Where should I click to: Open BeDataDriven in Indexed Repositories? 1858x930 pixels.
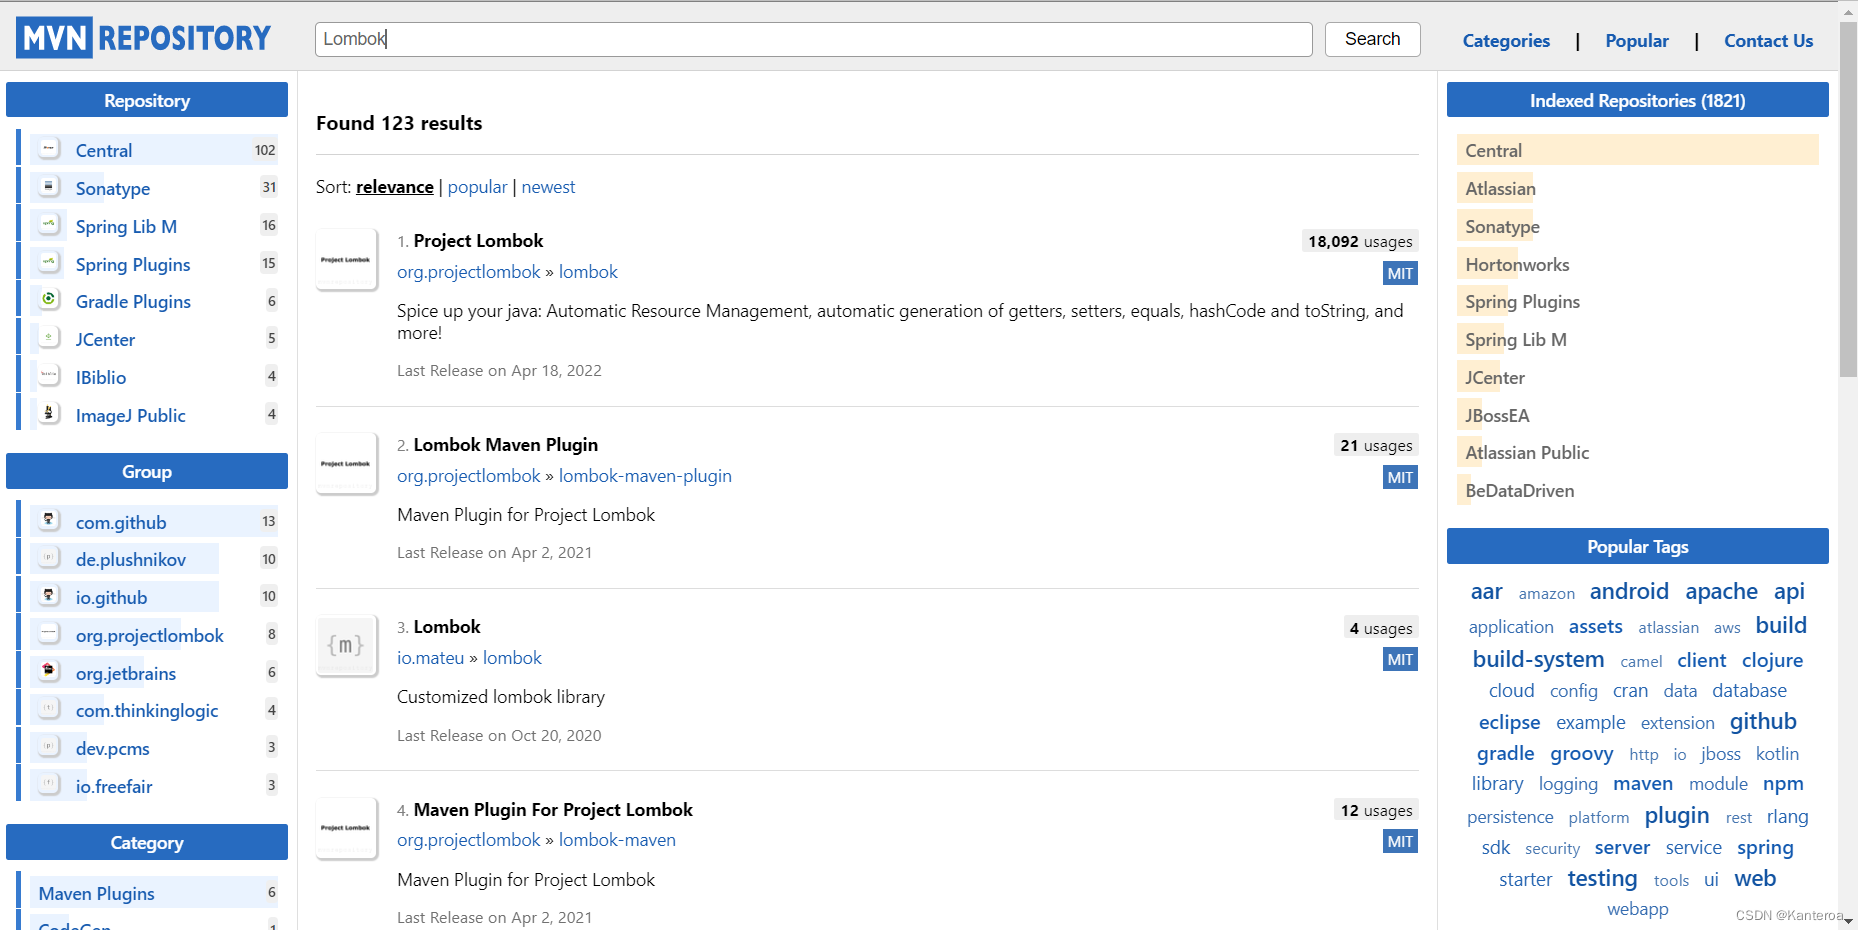[1519, 491]
